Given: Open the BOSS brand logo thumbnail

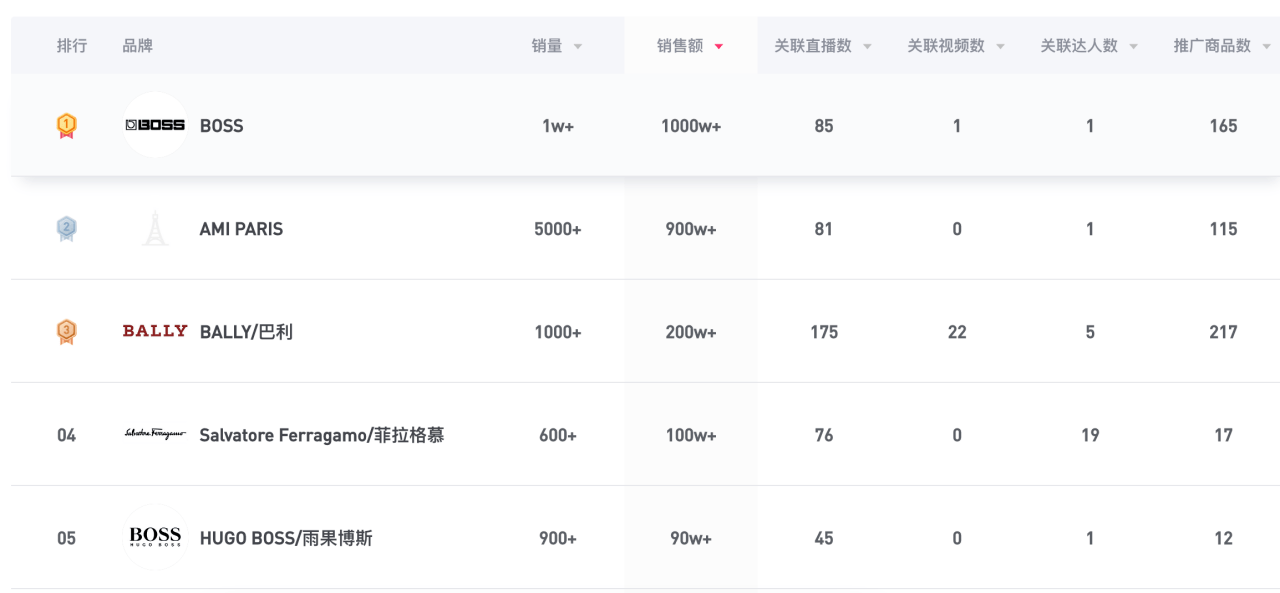Looking at the screenshot, I should point(155,125).
